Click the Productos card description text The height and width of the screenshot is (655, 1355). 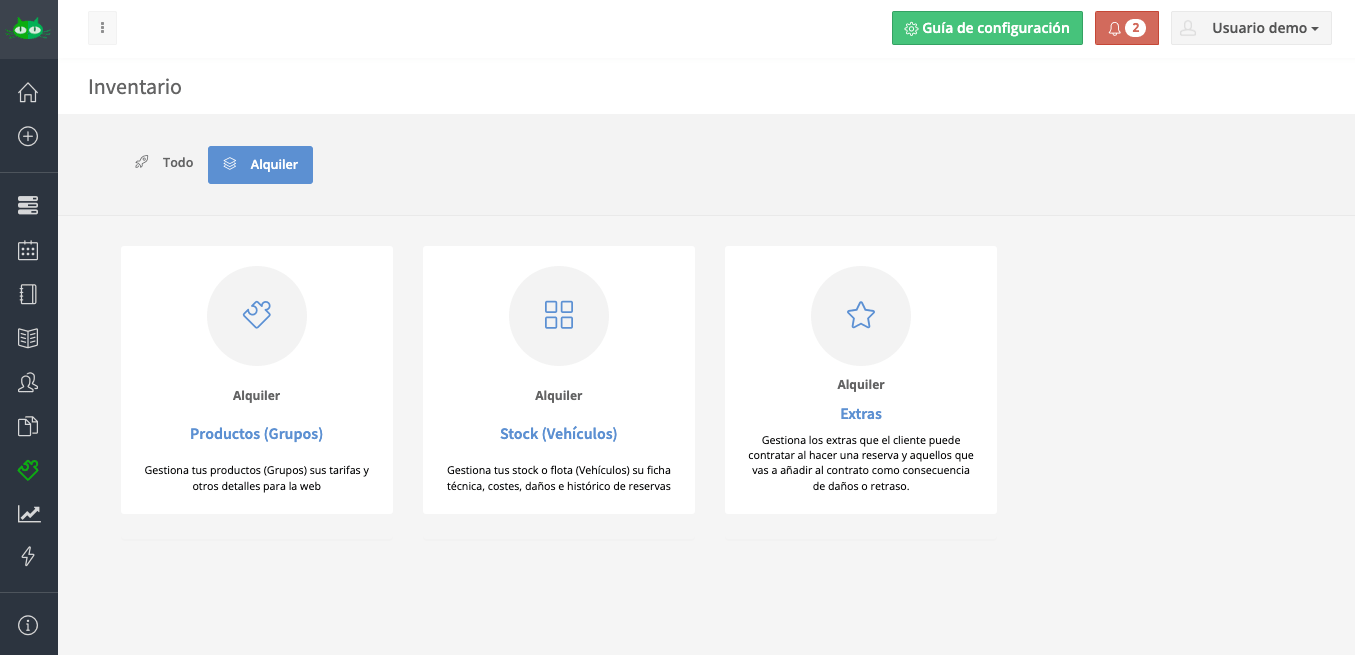[257, 478]
